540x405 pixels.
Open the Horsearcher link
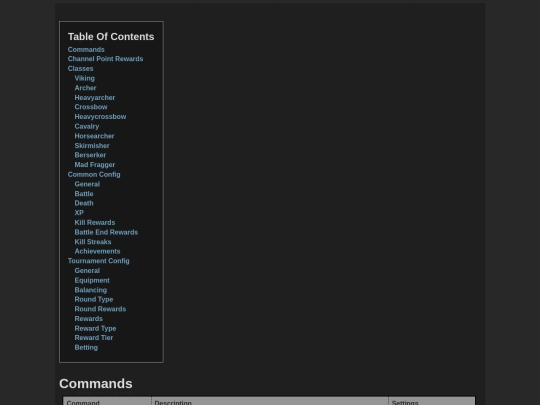tap(94, 136)
